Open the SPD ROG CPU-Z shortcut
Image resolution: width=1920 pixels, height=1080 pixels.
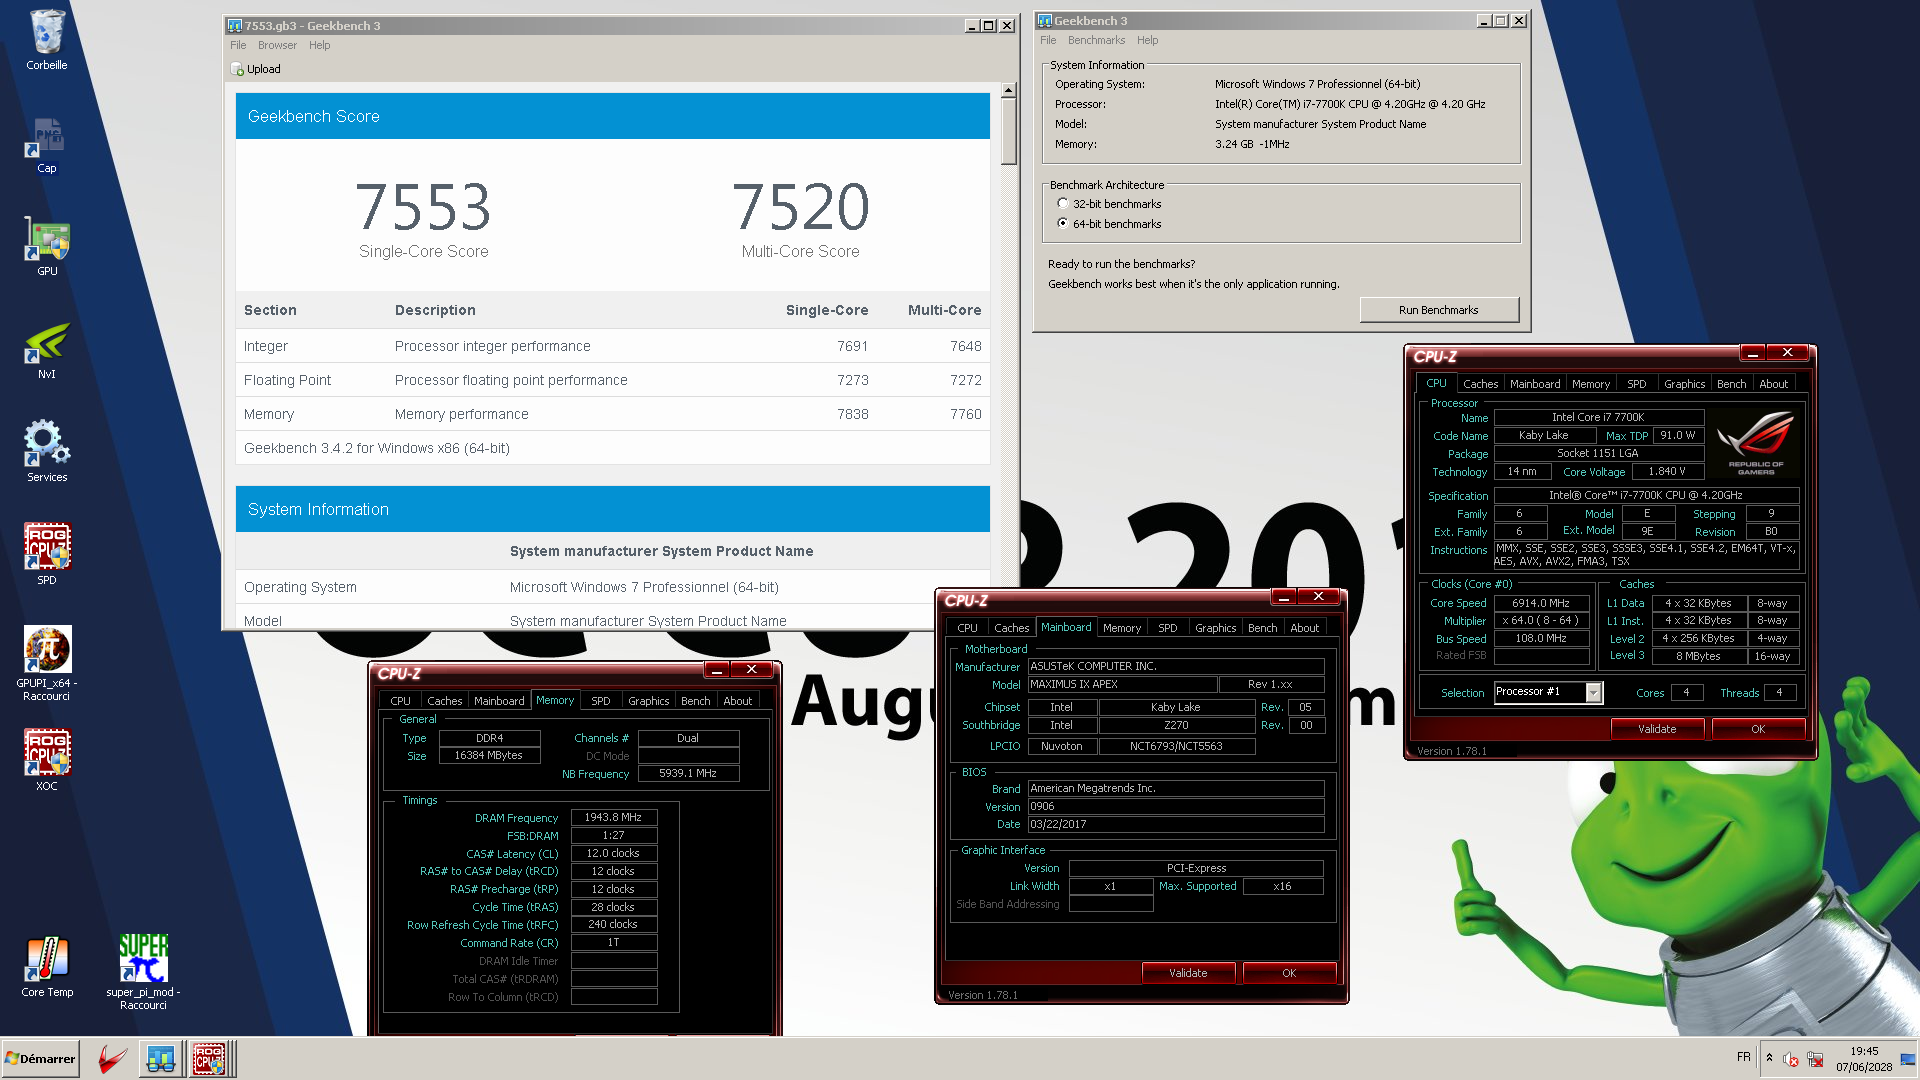click(47, 547)
